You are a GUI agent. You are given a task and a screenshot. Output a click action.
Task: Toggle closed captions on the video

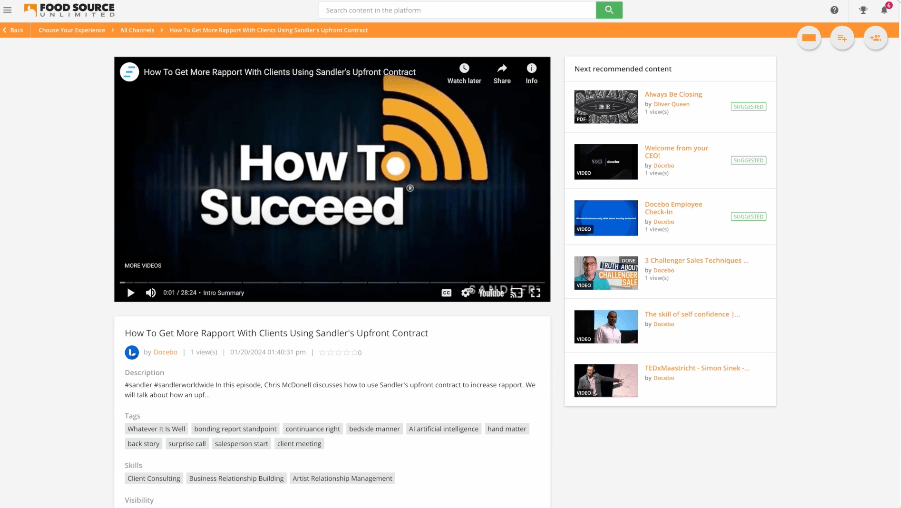(x=446, y=293)
